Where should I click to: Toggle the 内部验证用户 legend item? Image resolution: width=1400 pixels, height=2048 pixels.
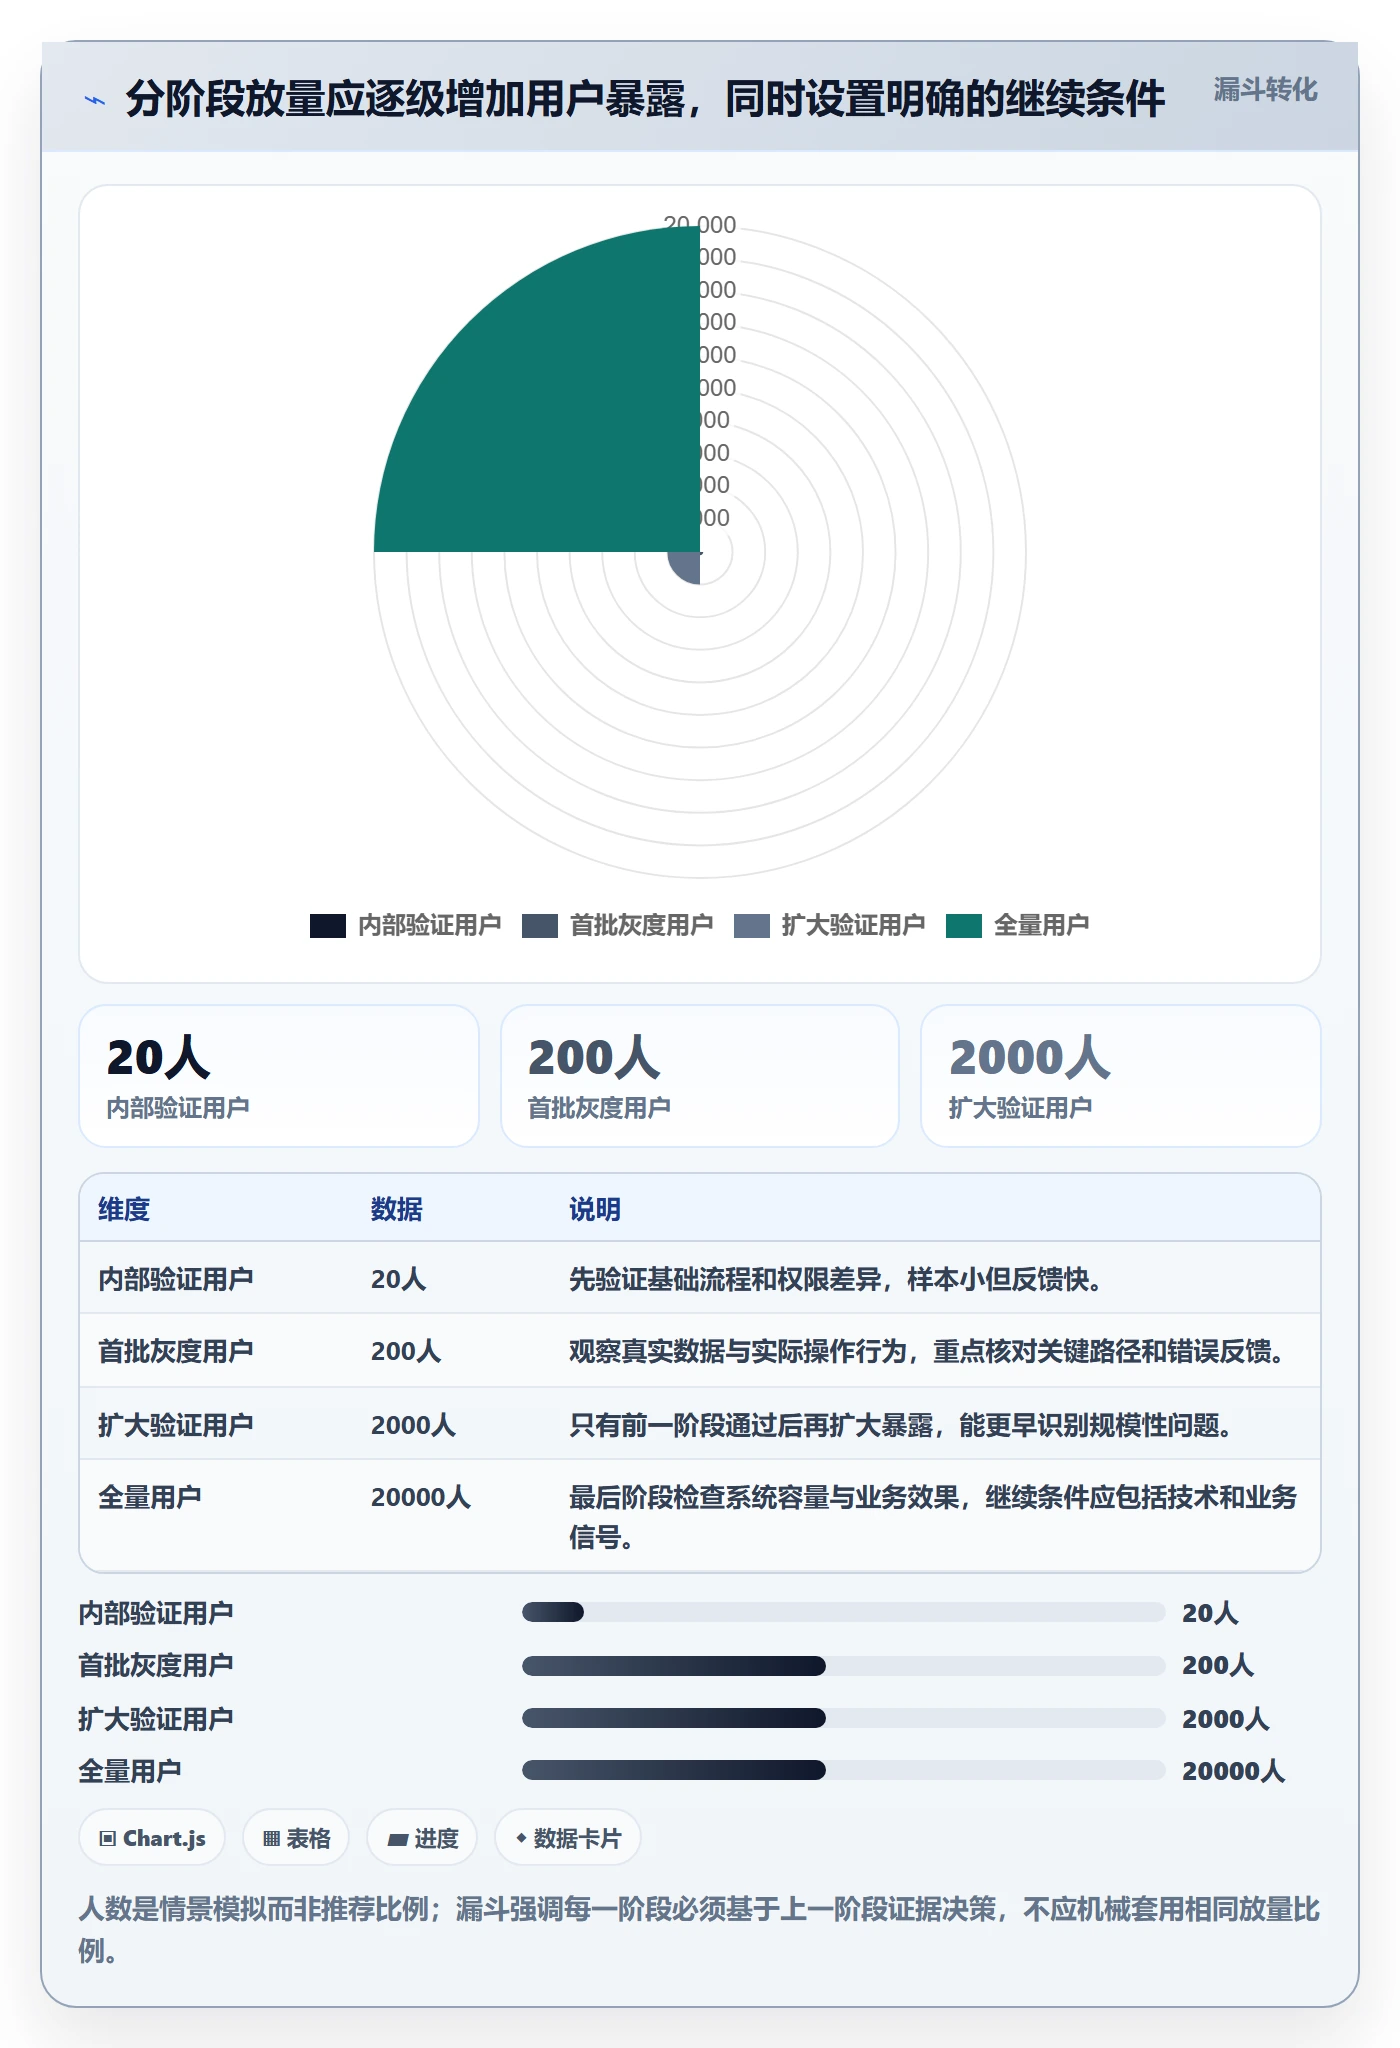[x=405, y=925]
